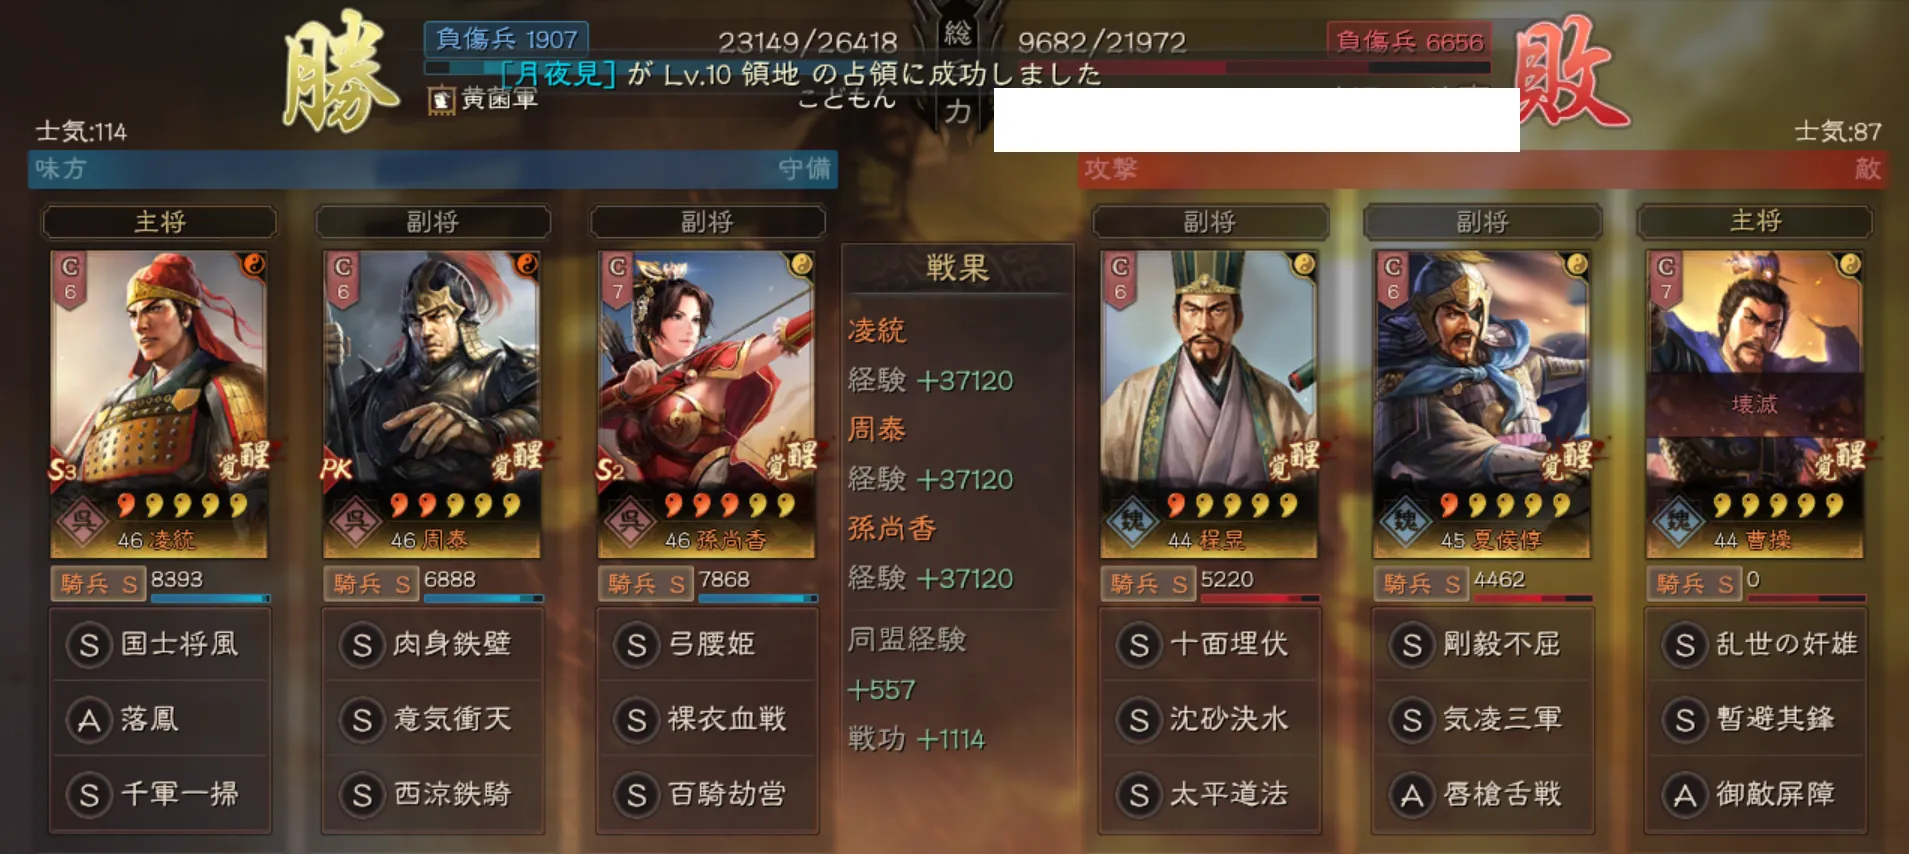Click 凌統's 騎兵 S troop type badge
This screenshot has width=1909, height=854.
coord(98,584)
